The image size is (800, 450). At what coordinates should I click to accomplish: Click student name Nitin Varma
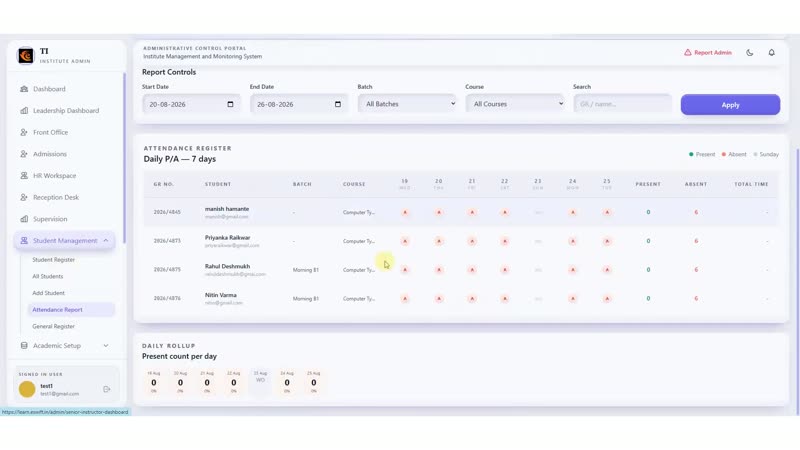(x=221, y=295)
